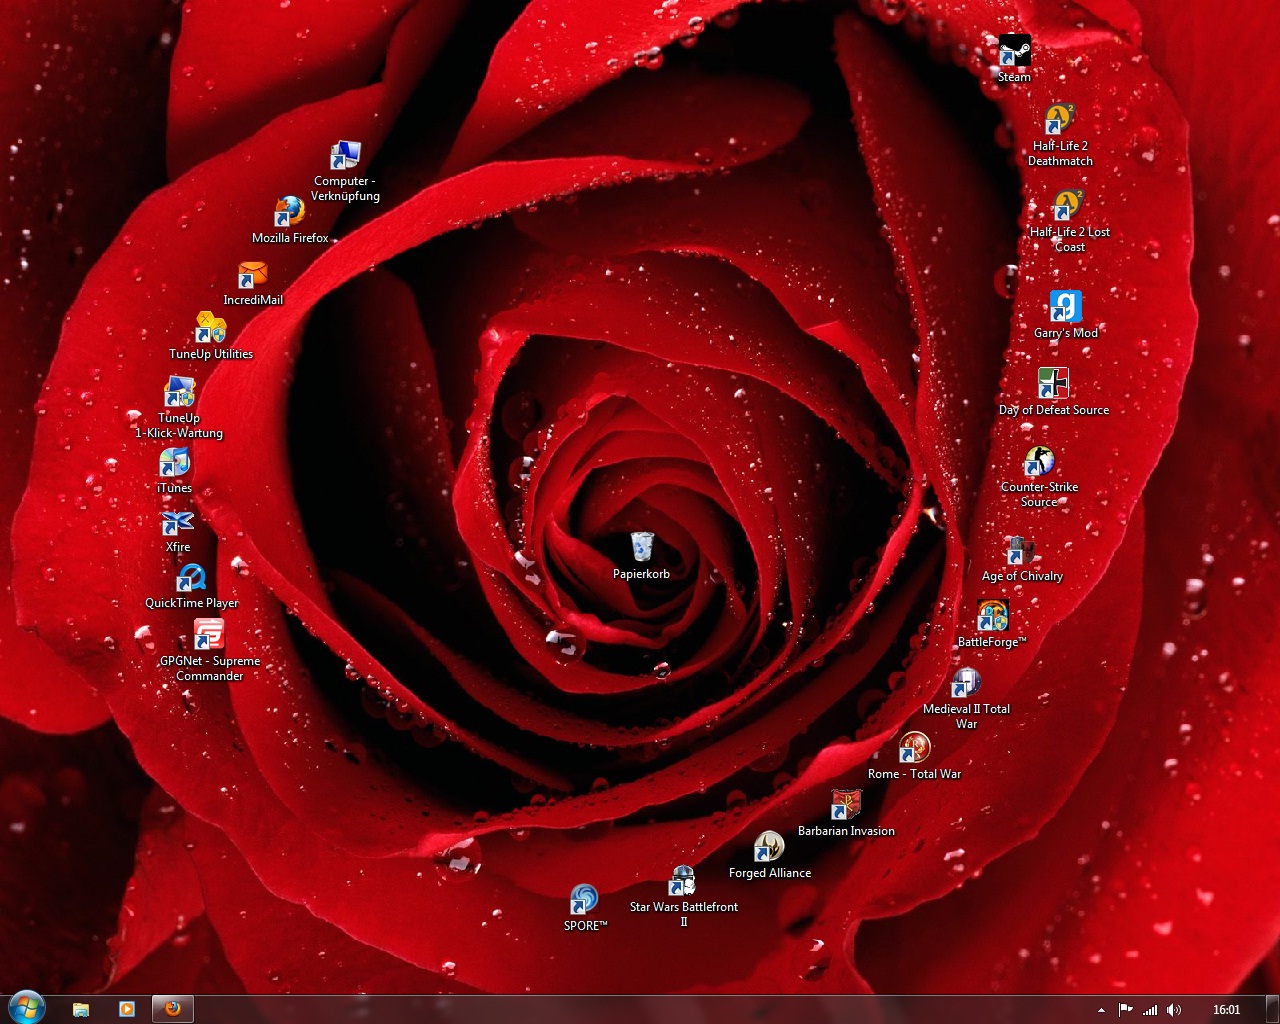
Task: Click the QuickTime Player shortcut
Action: point(191,579)
